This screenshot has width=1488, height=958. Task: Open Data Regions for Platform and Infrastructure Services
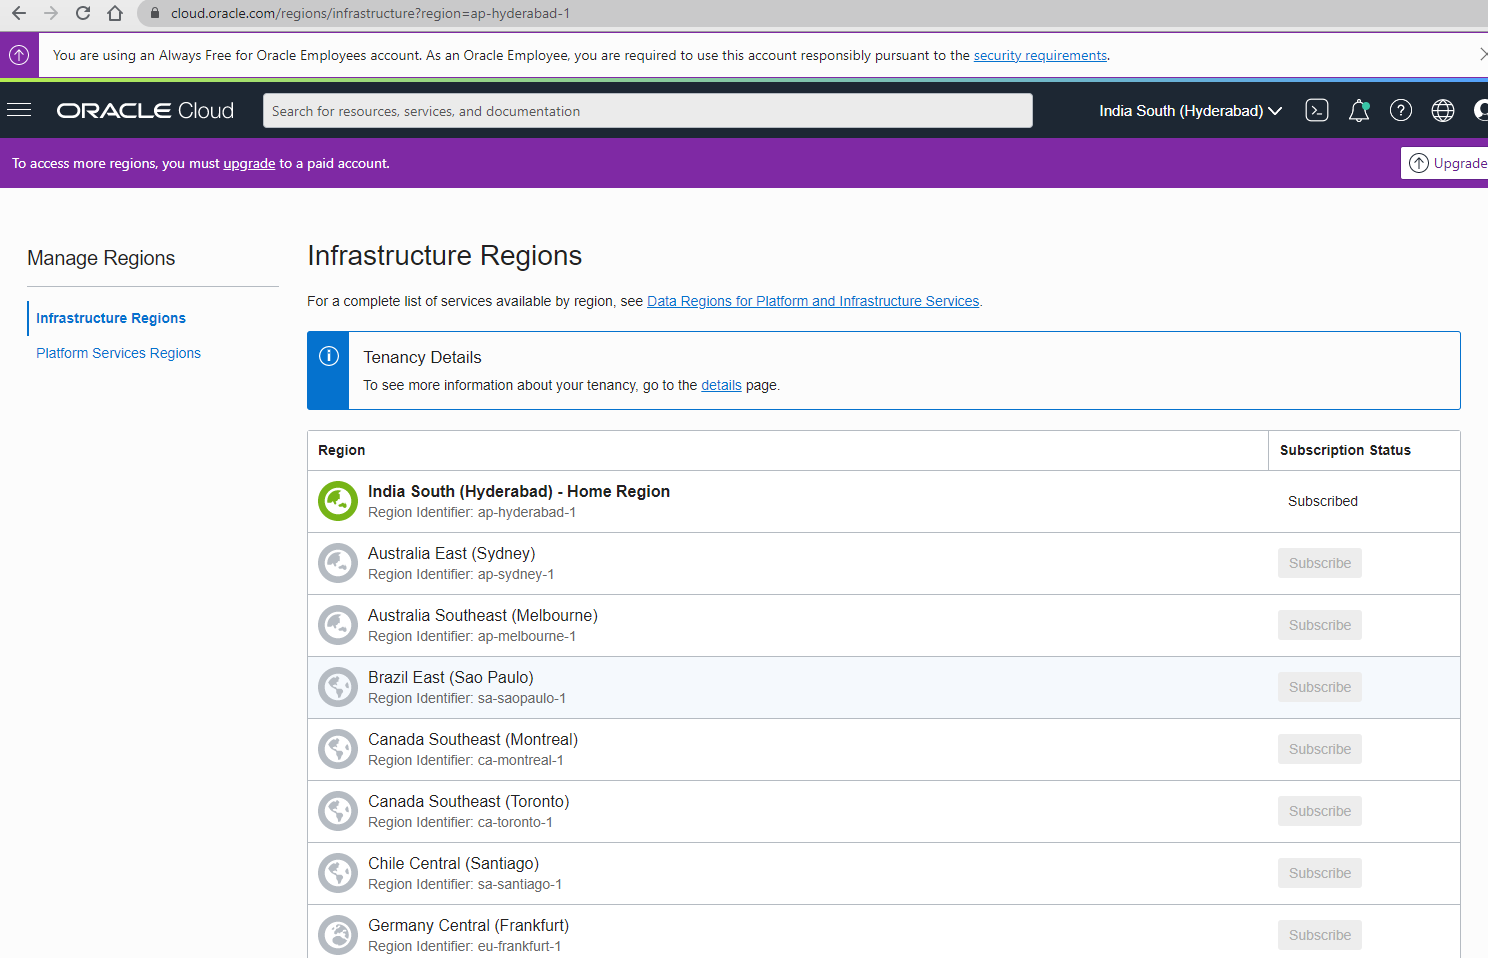(813, 301)
